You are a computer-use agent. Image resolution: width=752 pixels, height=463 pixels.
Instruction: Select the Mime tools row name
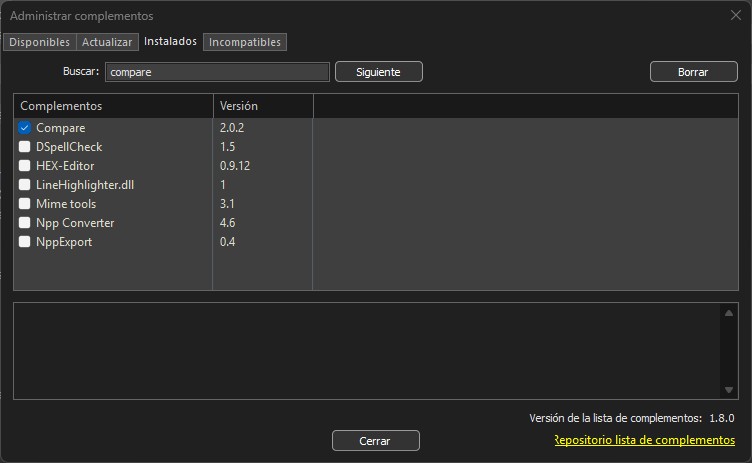point(66,204)
